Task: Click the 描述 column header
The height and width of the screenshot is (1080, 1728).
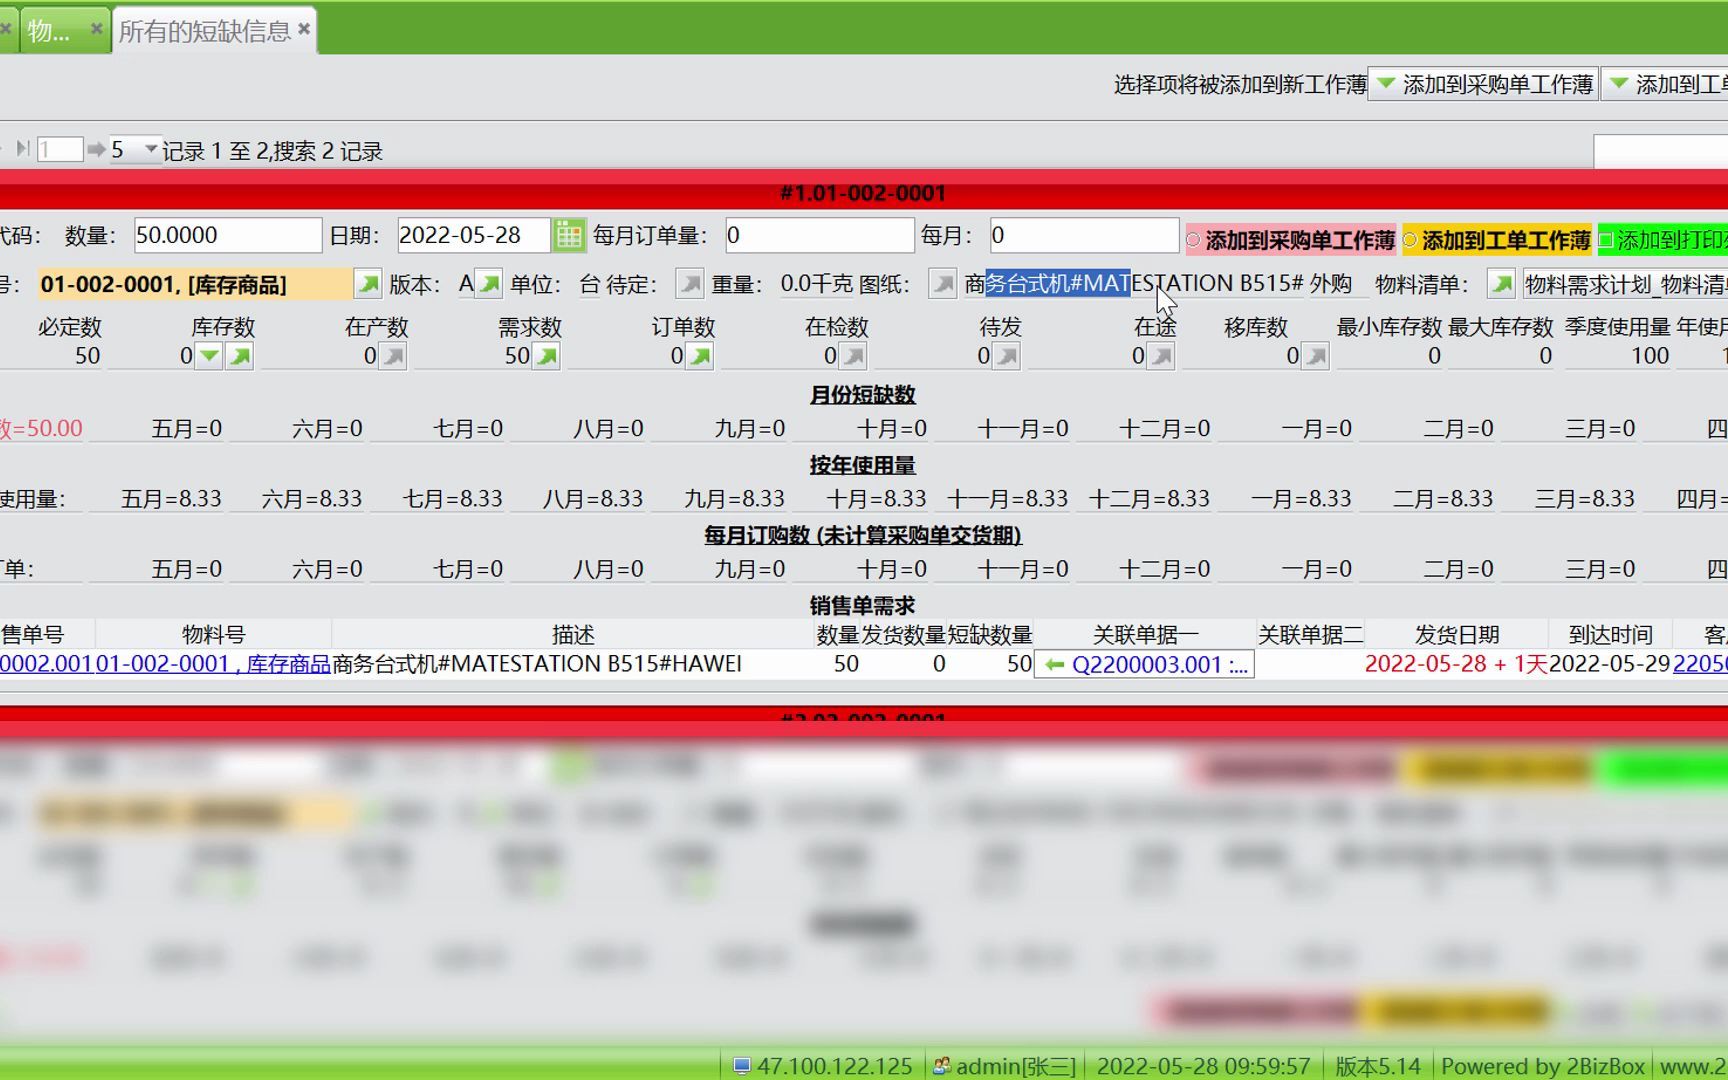Action: pyautogui.click(x=573, y=635)
